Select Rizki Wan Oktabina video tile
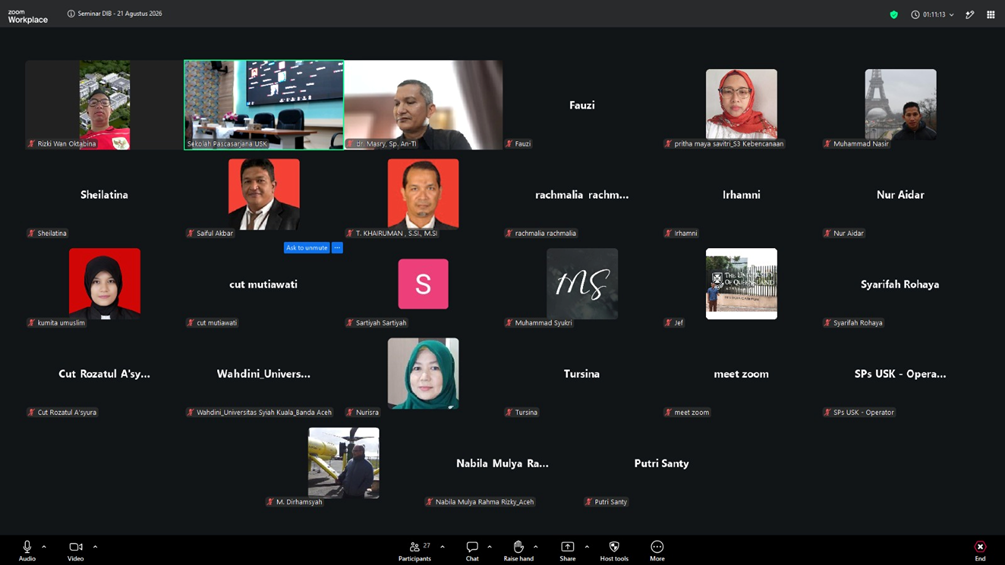This screenshot has height=565, width=1005. [x=104, y=105]
